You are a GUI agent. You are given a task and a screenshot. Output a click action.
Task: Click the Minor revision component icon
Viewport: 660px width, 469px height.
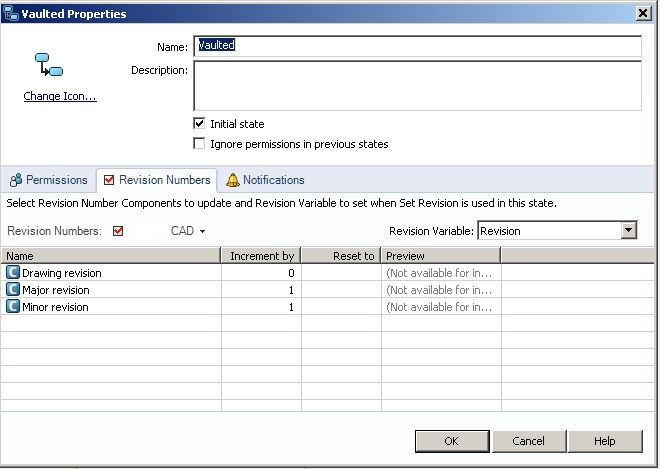13,307
